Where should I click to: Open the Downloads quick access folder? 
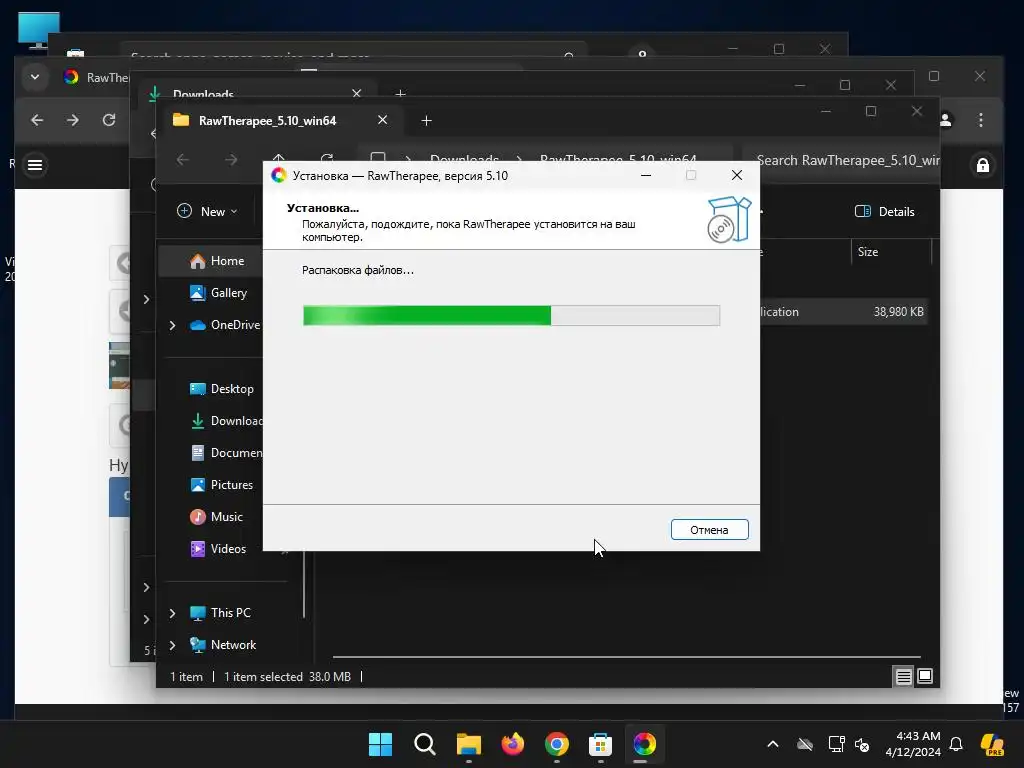click(226, 421)
